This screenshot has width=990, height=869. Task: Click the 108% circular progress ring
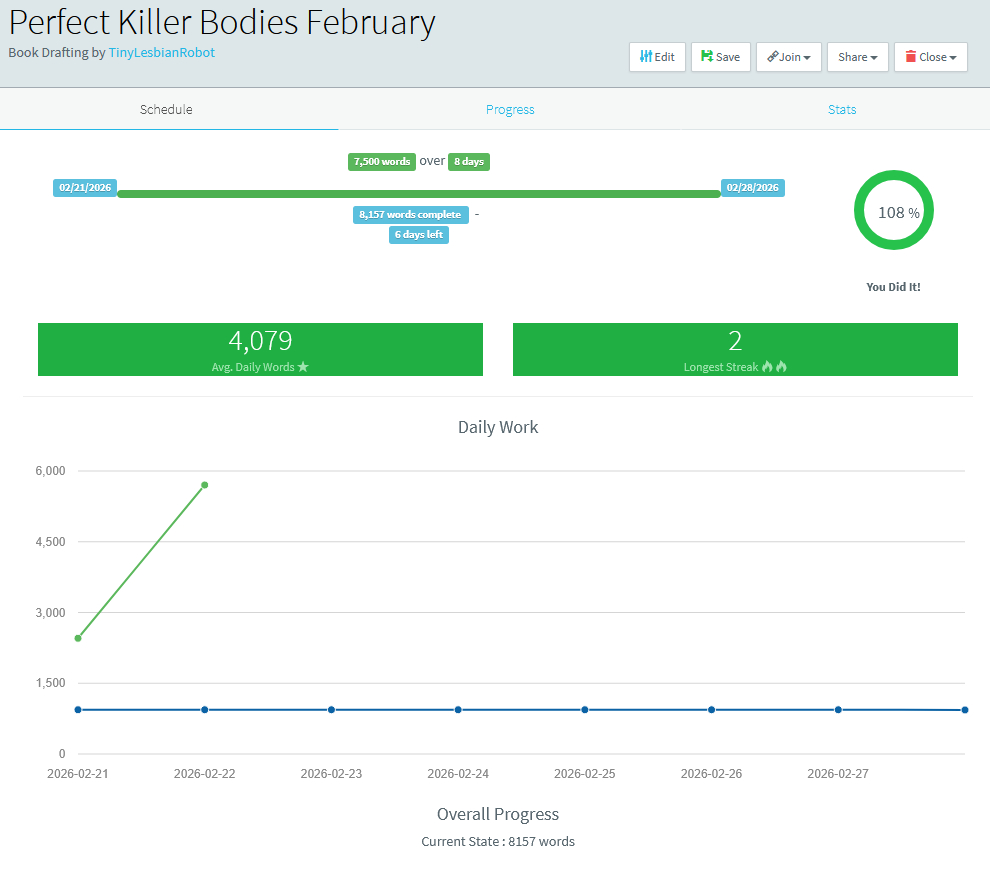[x=893, y=211]
